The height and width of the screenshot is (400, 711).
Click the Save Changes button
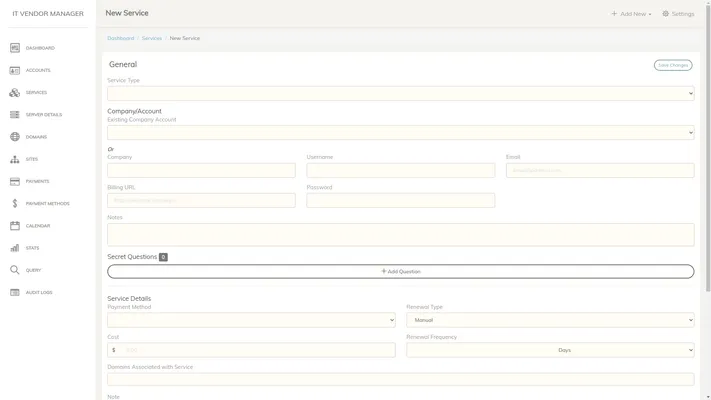[x=672, y=65]
